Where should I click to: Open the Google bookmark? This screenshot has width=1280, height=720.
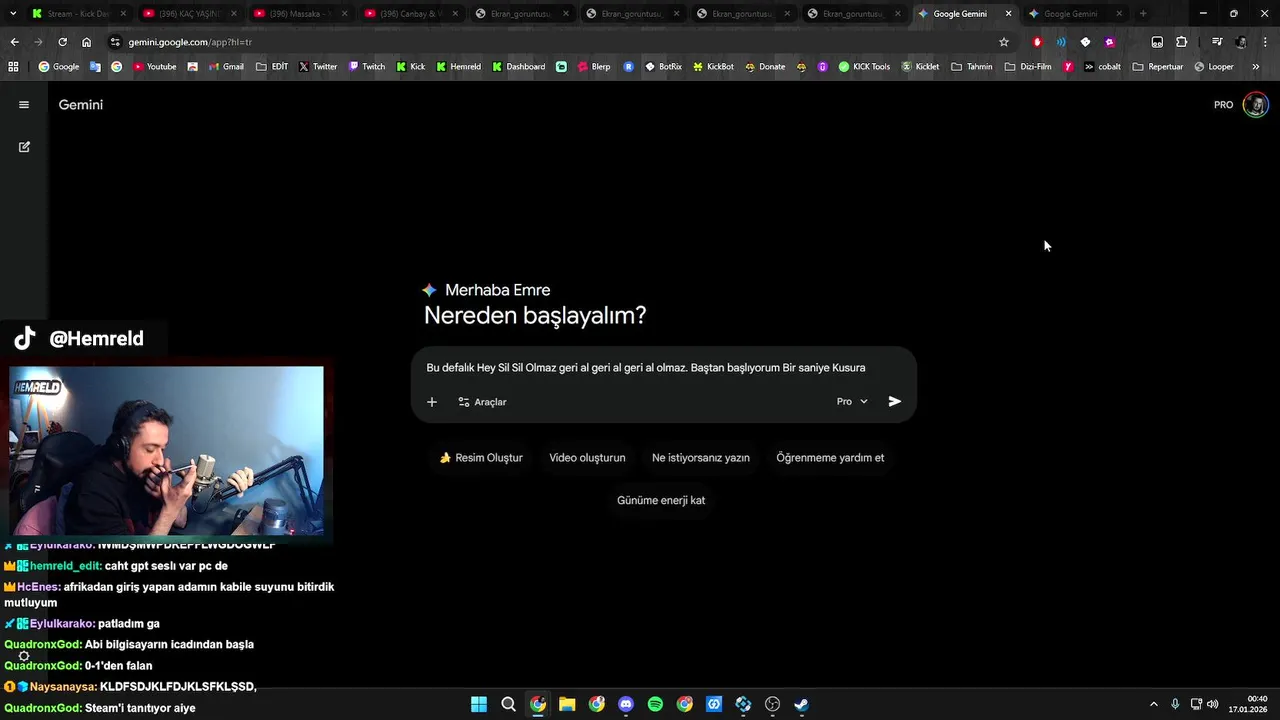click(59, 67)
